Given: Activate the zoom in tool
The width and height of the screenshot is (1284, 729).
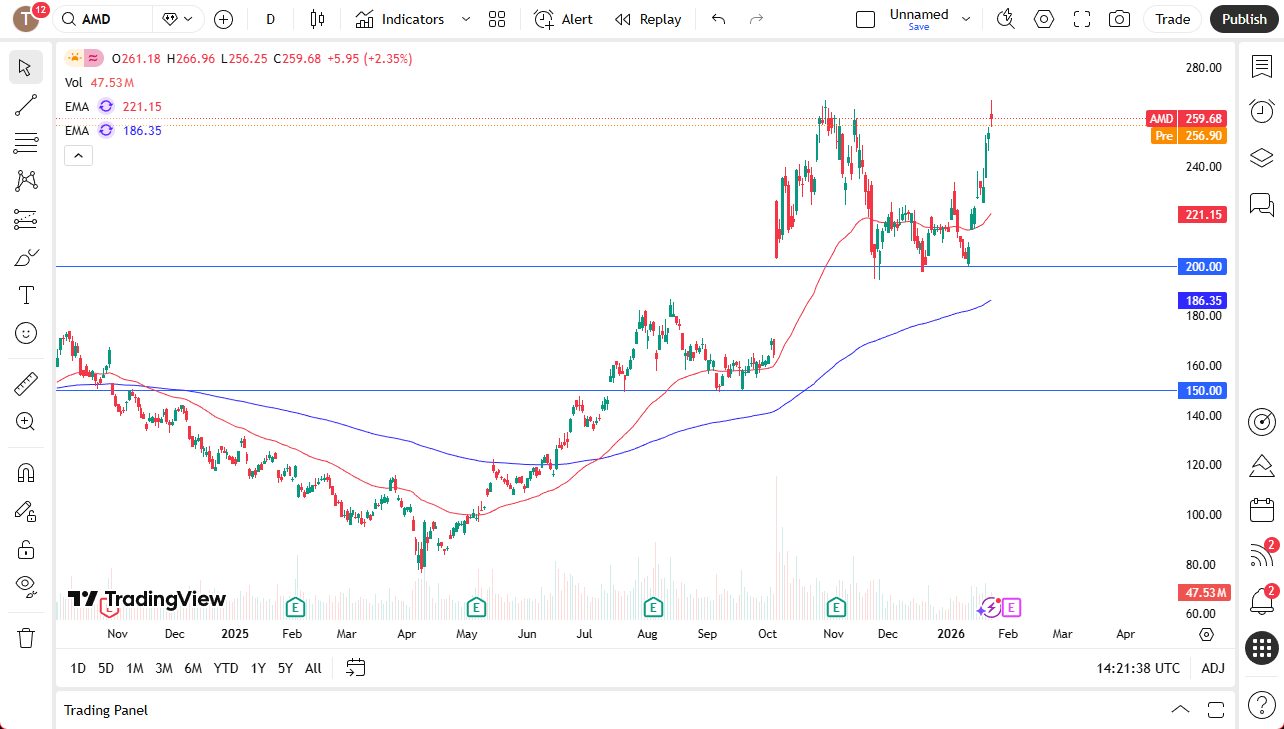Looking at the screenshot, I should [26, 421].
